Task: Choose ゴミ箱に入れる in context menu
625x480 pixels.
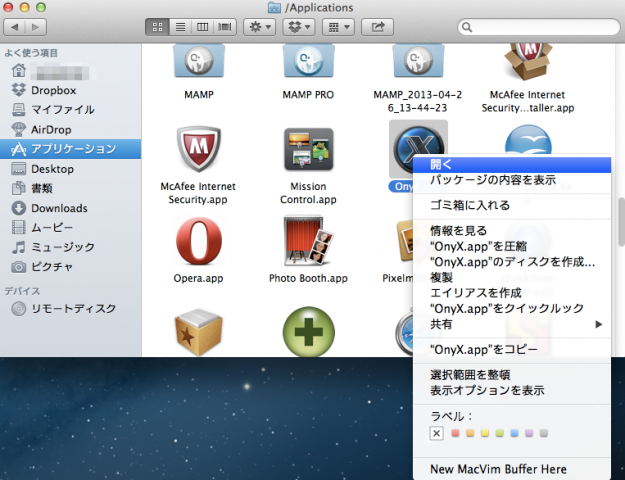Action: (470, 205)
